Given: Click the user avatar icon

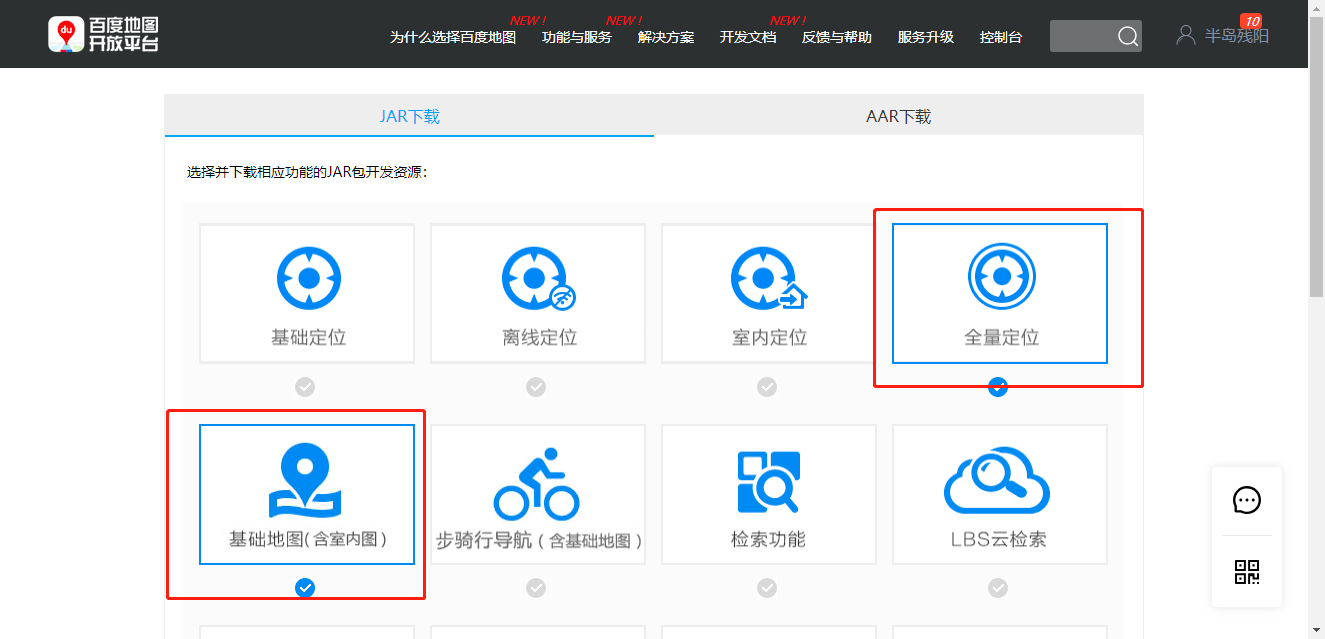Looking at the screenshot, I should pyautogui.click(x=1186, y=35).
